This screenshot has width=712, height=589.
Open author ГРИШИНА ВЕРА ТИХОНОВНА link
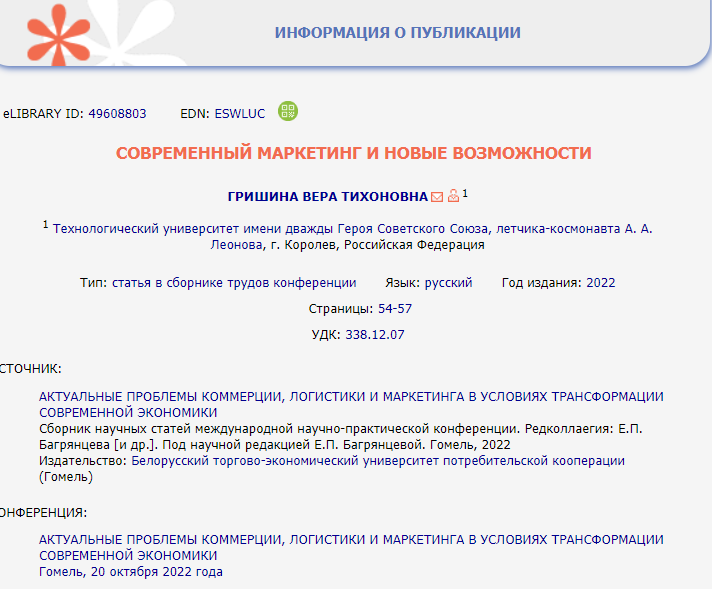(328, 197)
